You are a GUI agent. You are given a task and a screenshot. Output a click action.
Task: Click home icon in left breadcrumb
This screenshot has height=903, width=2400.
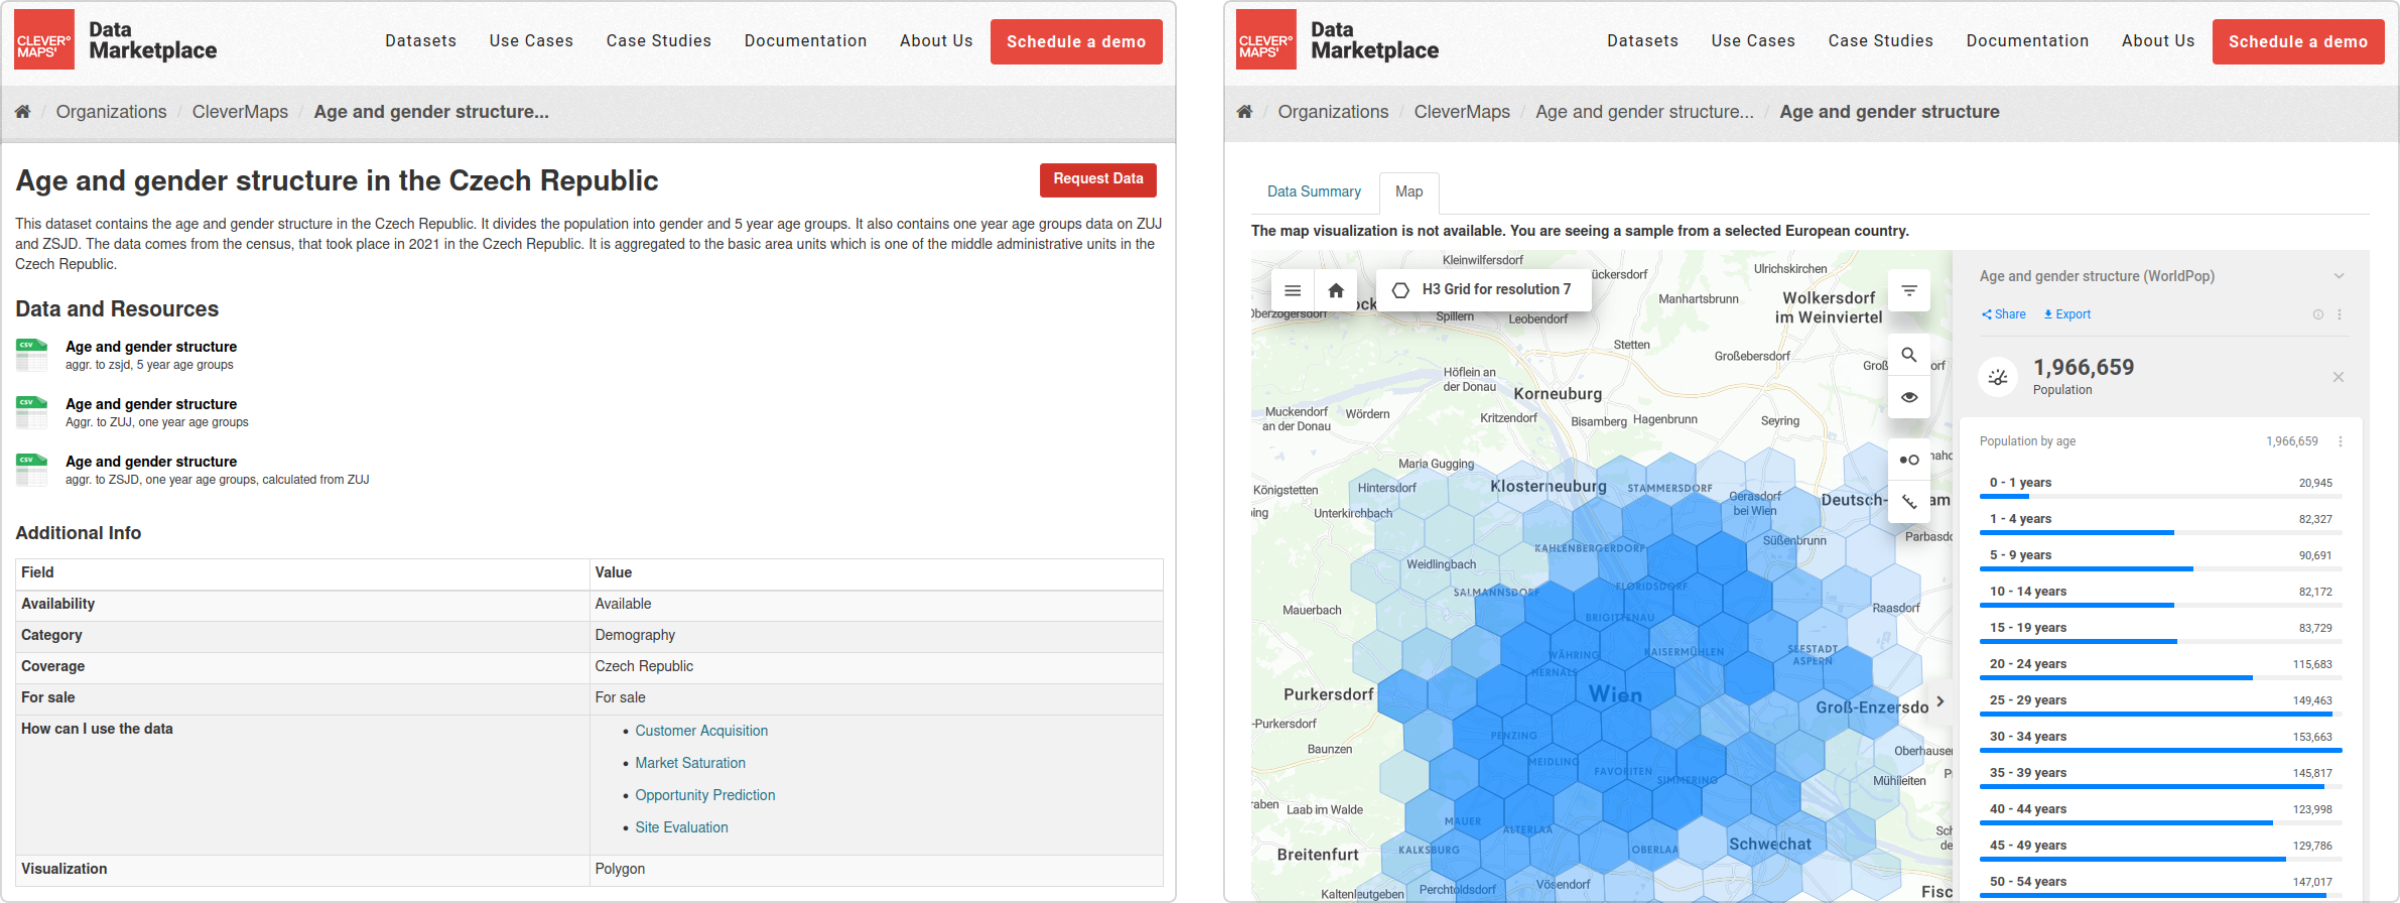pyautogui.click(x=23, y=112)
